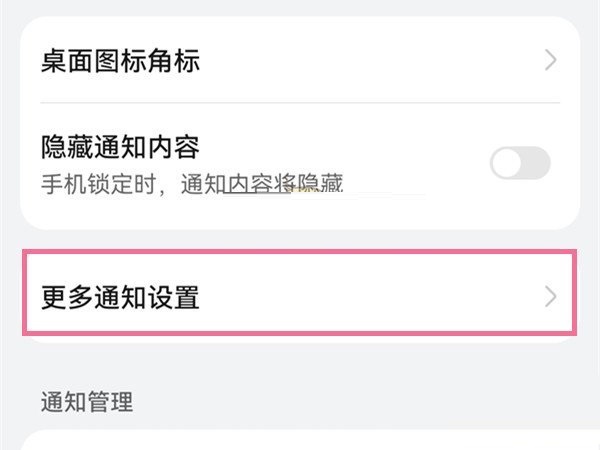Click the 更多通知设置 label text

point(121,297)
